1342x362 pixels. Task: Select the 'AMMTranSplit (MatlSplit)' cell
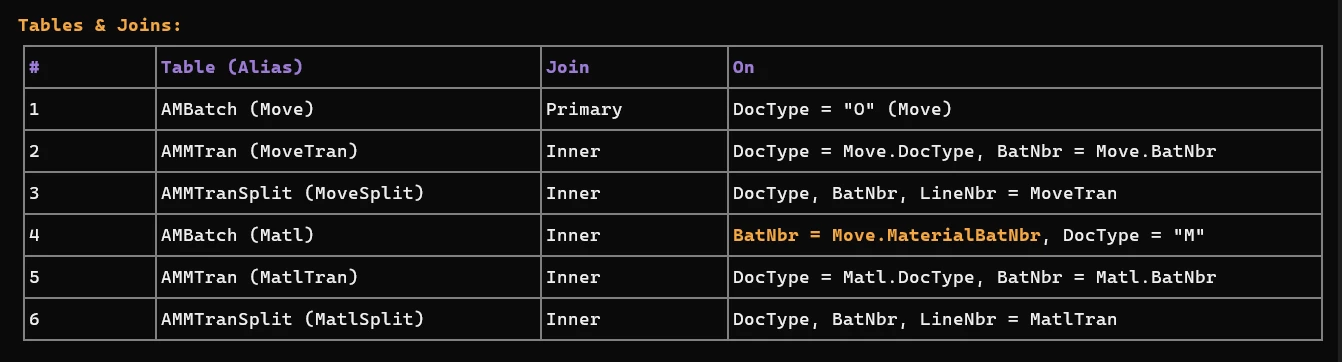coord(348,319)
